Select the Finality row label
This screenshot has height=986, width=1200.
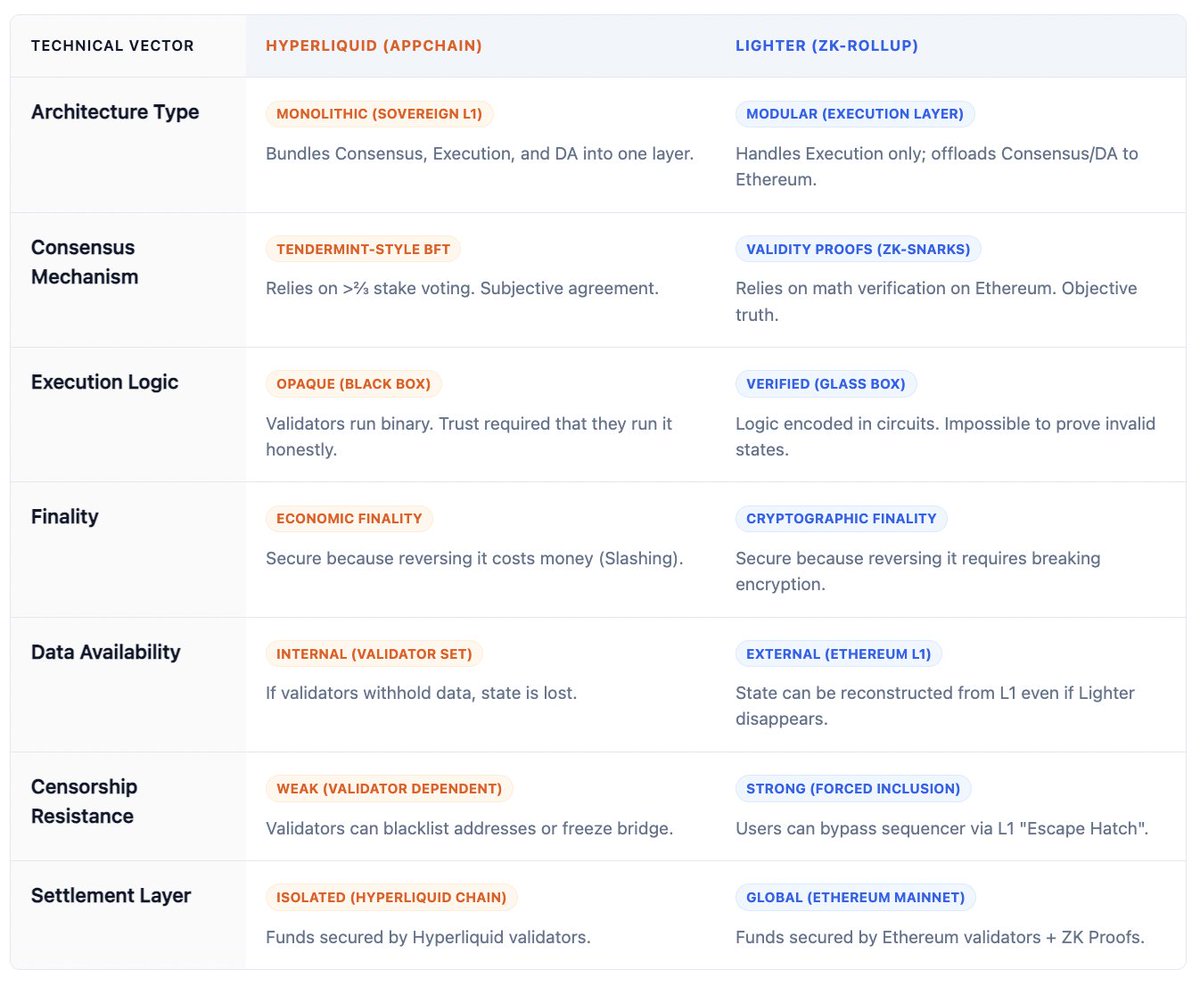pos(65,517)
